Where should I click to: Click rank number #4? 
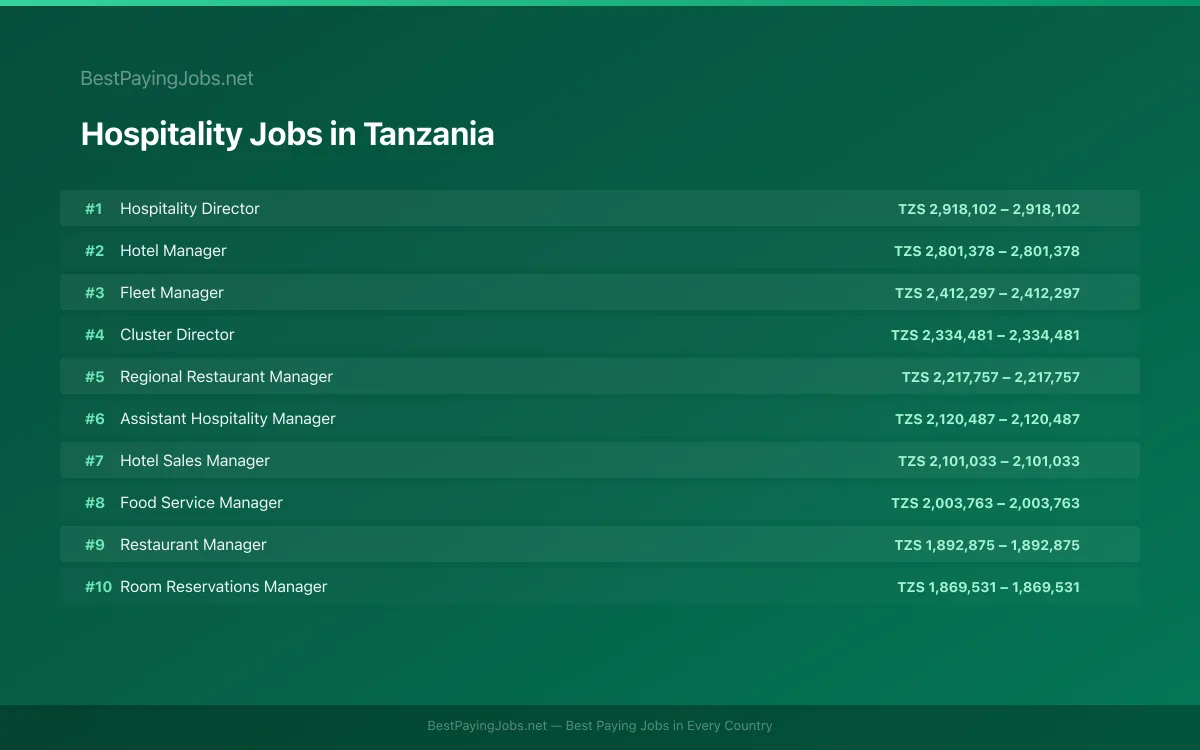click(94, 335)
